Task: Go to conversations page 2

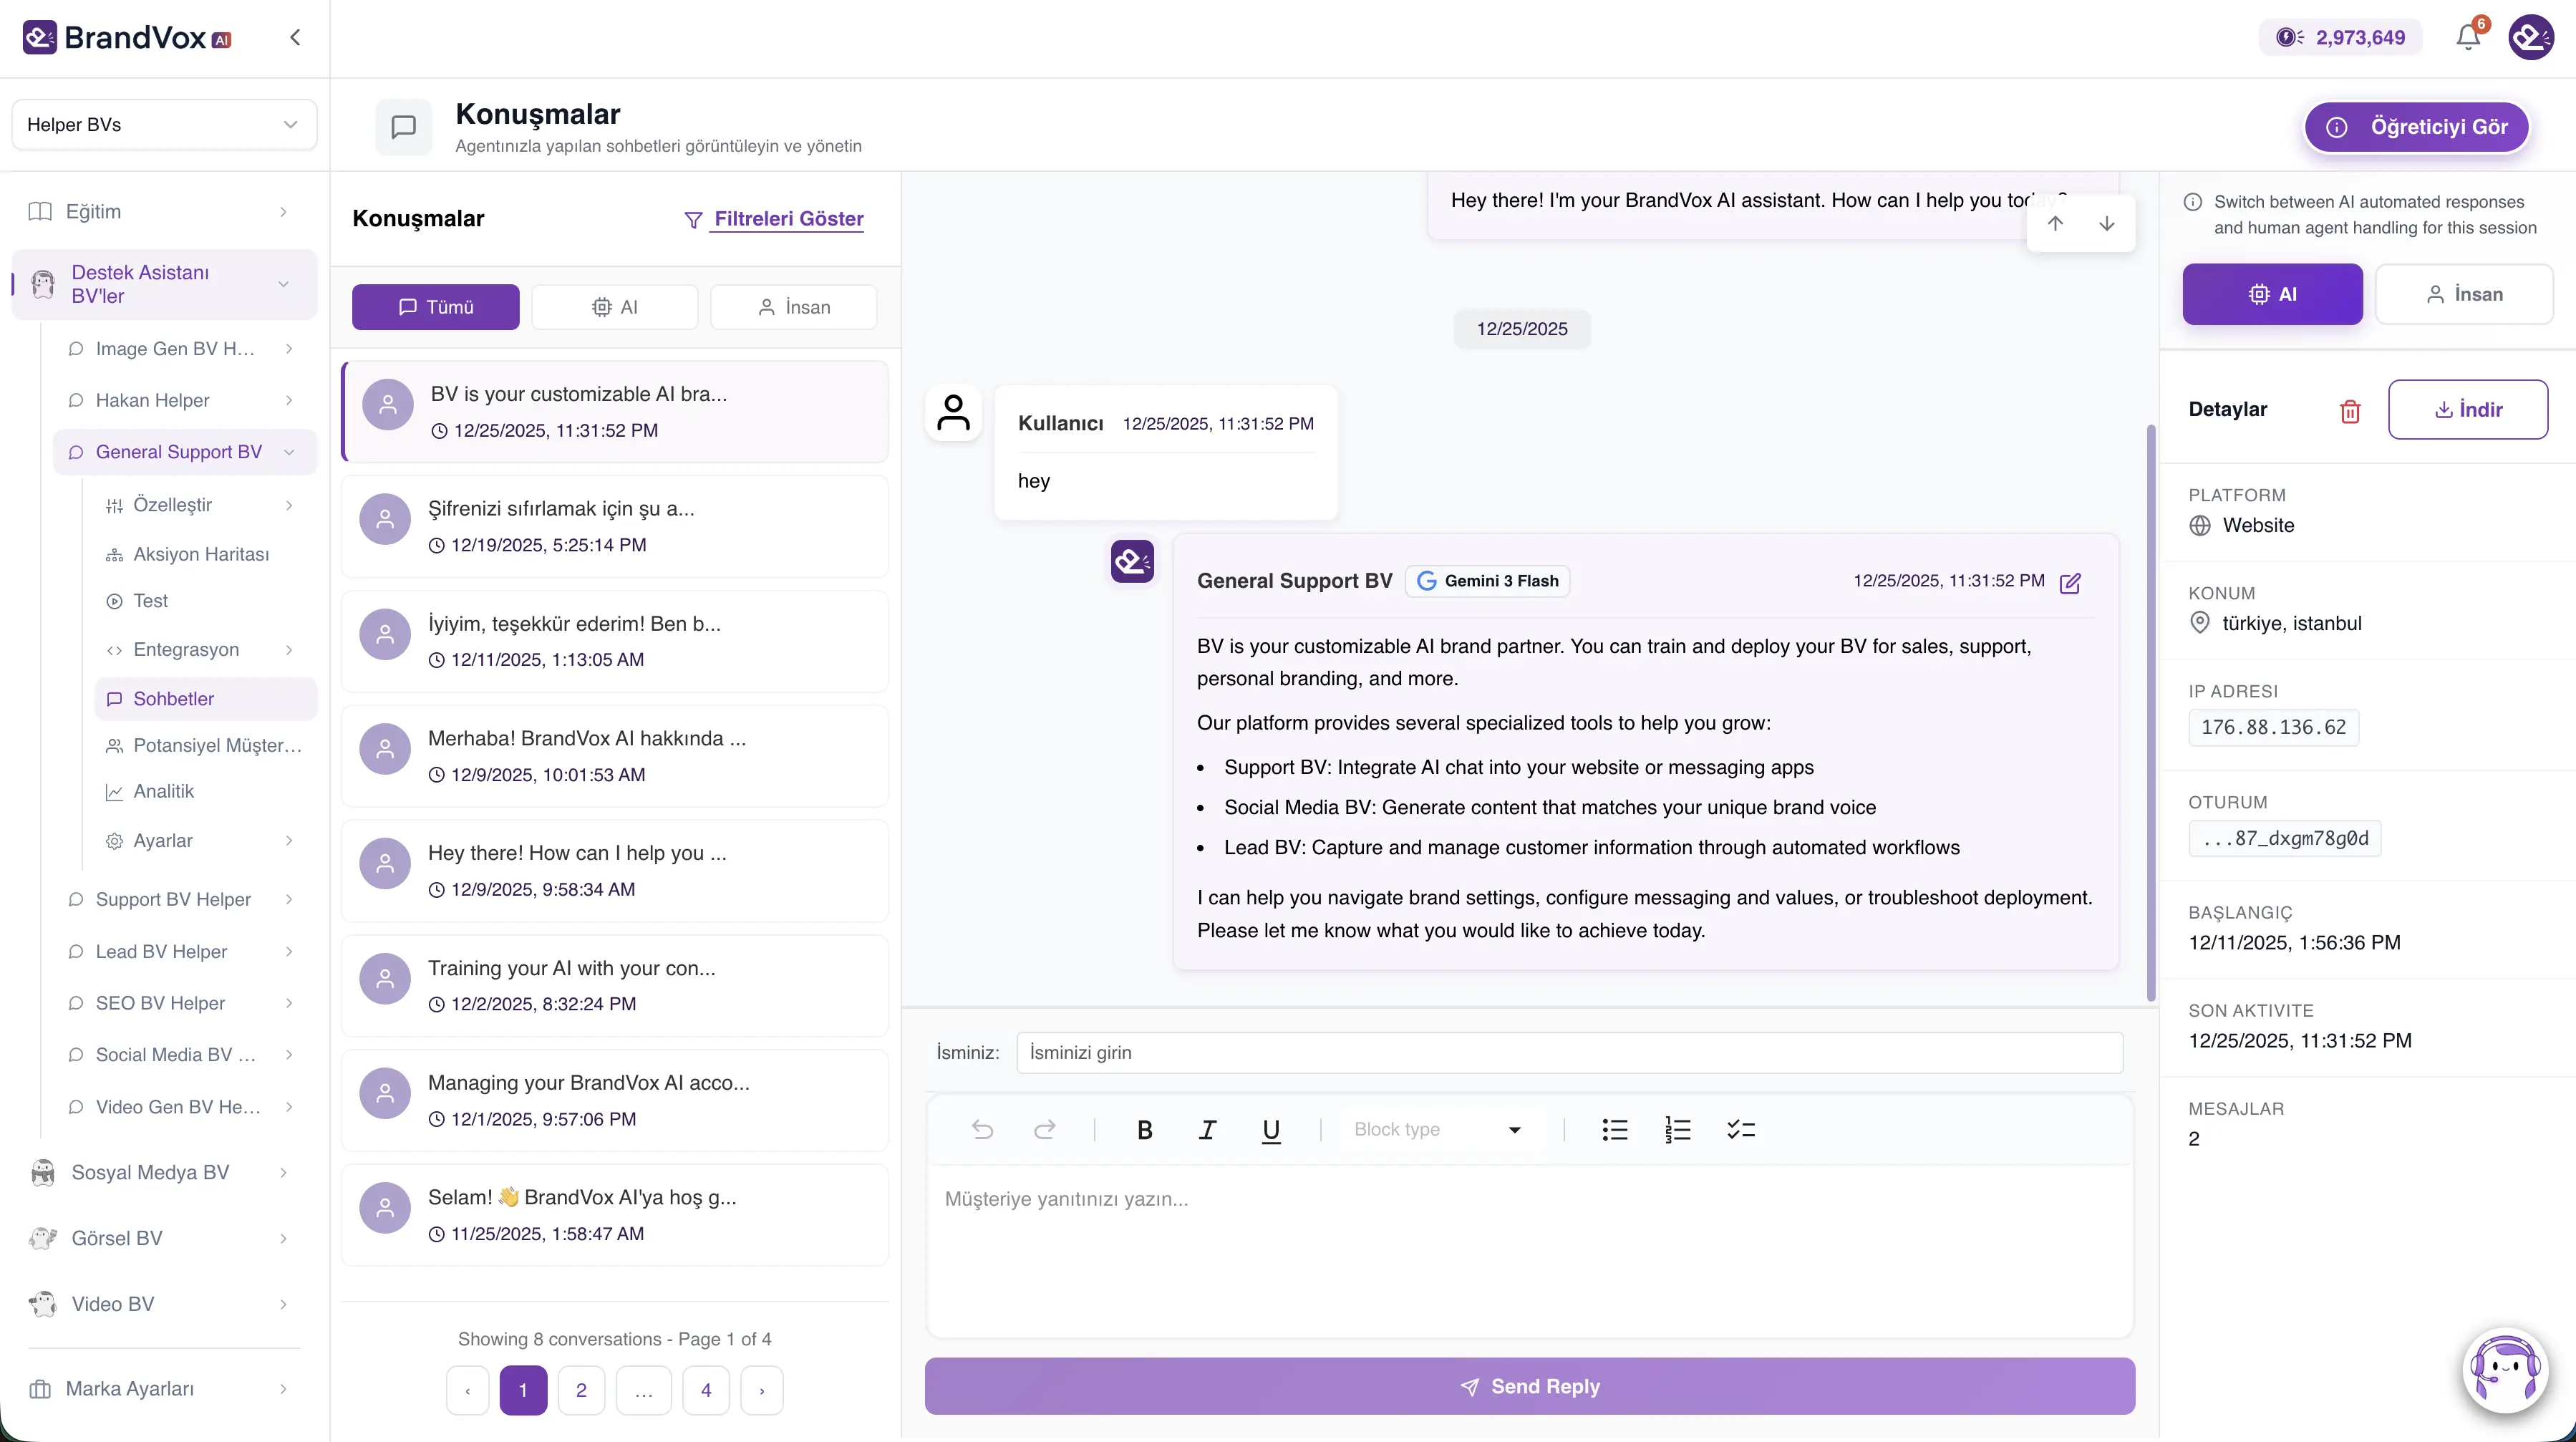Action: pyautogui.click(x=581, y=1391)
